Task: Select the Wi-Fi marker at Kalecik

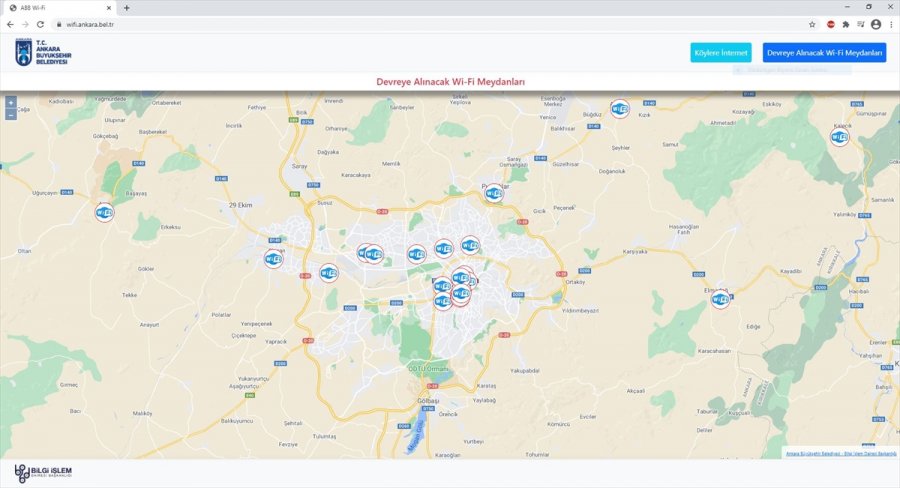Action: pyautogui.click(x=839, y=137)
